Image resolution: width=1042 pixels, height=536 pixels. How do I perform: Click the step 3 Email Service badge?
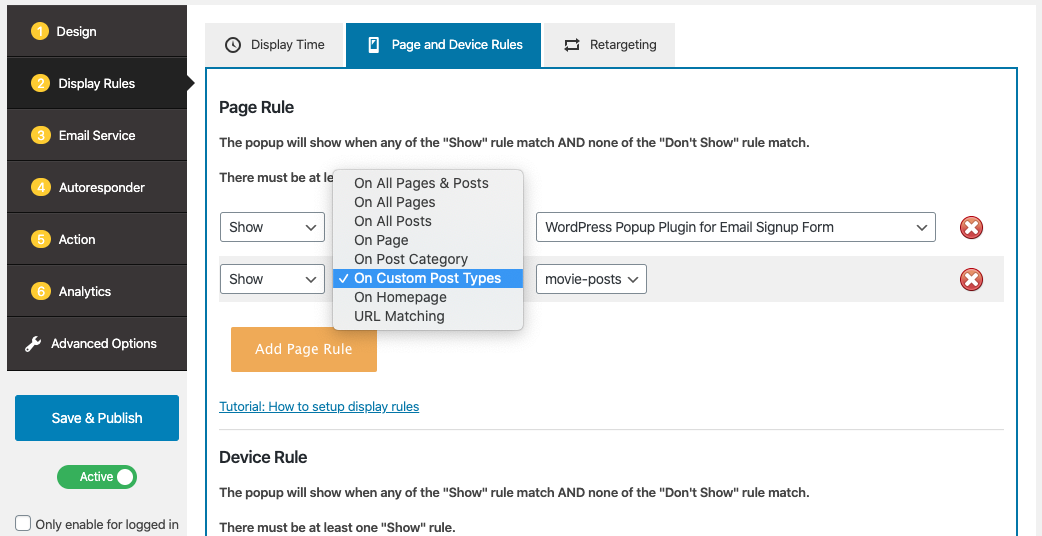(40, 135)
